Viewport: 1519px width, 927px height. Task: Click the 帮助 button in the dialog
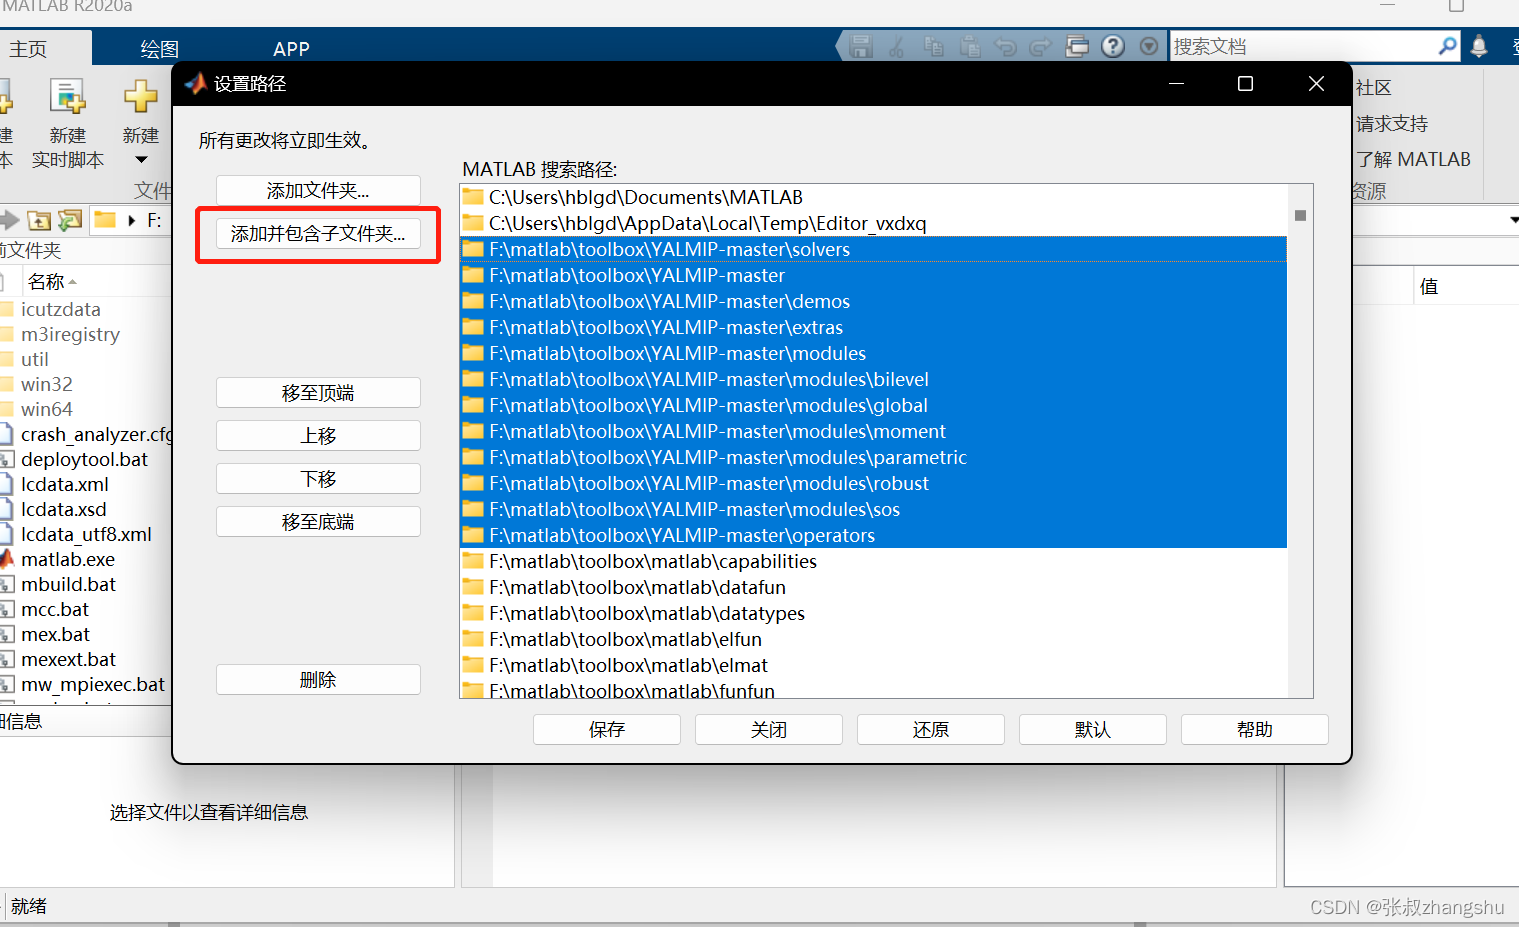(1255, 730)
